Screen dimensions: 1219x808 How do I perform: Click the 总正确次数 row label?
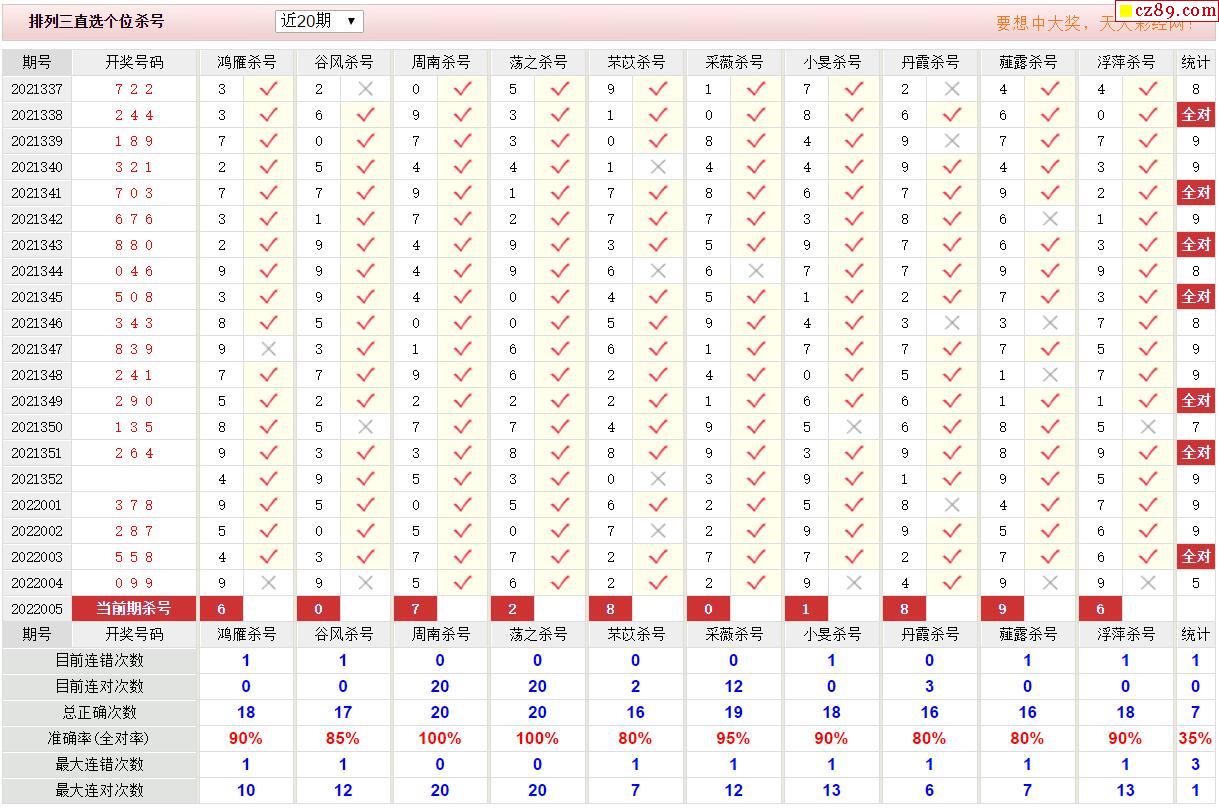tap(99, 713)
